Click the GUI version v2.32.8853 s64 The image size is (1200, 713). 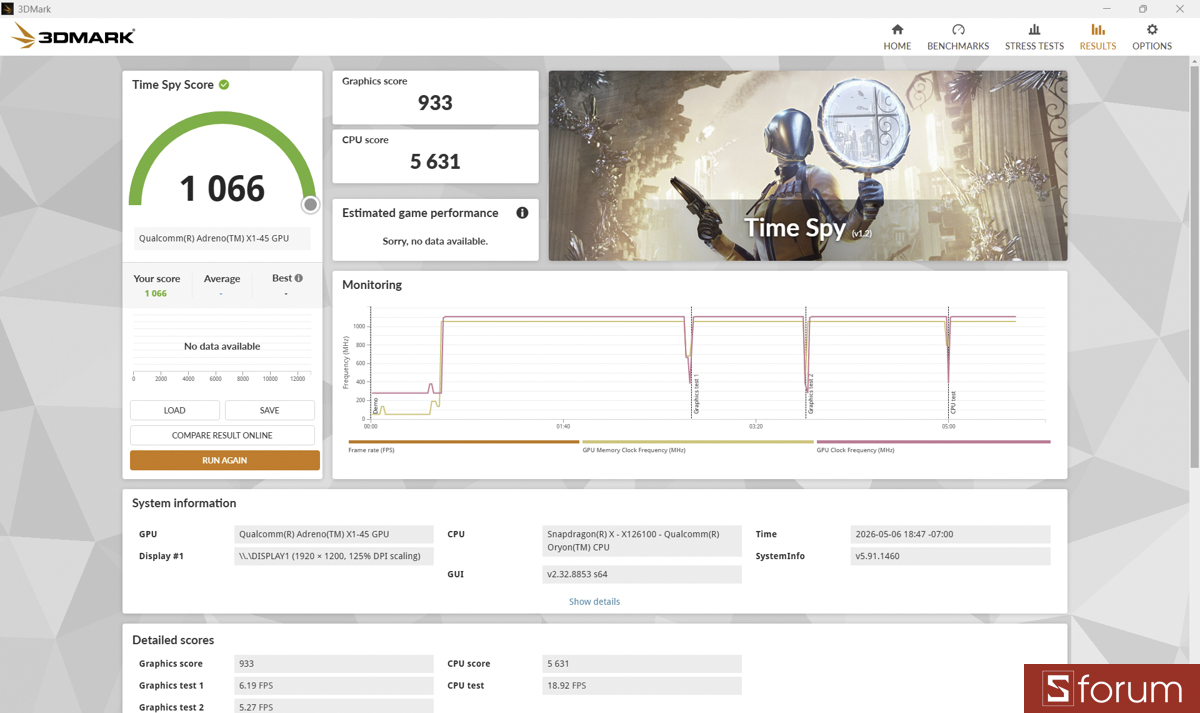coord(642,574)
